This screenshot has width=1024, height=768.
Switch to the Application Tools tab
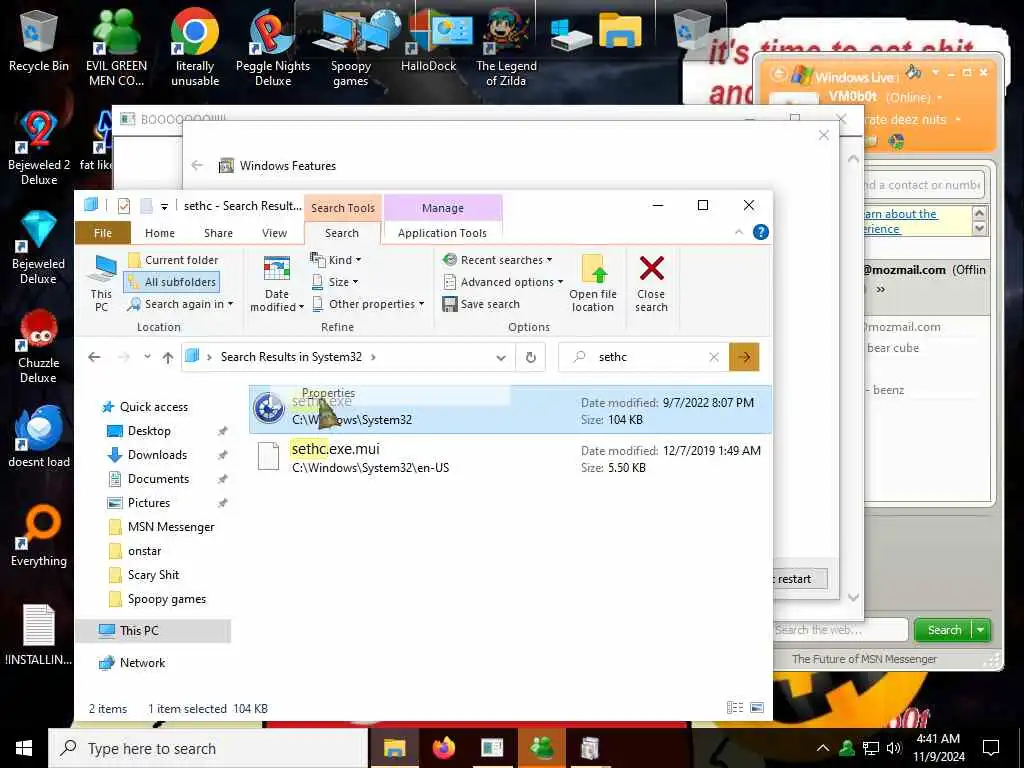tap(442, 233)
